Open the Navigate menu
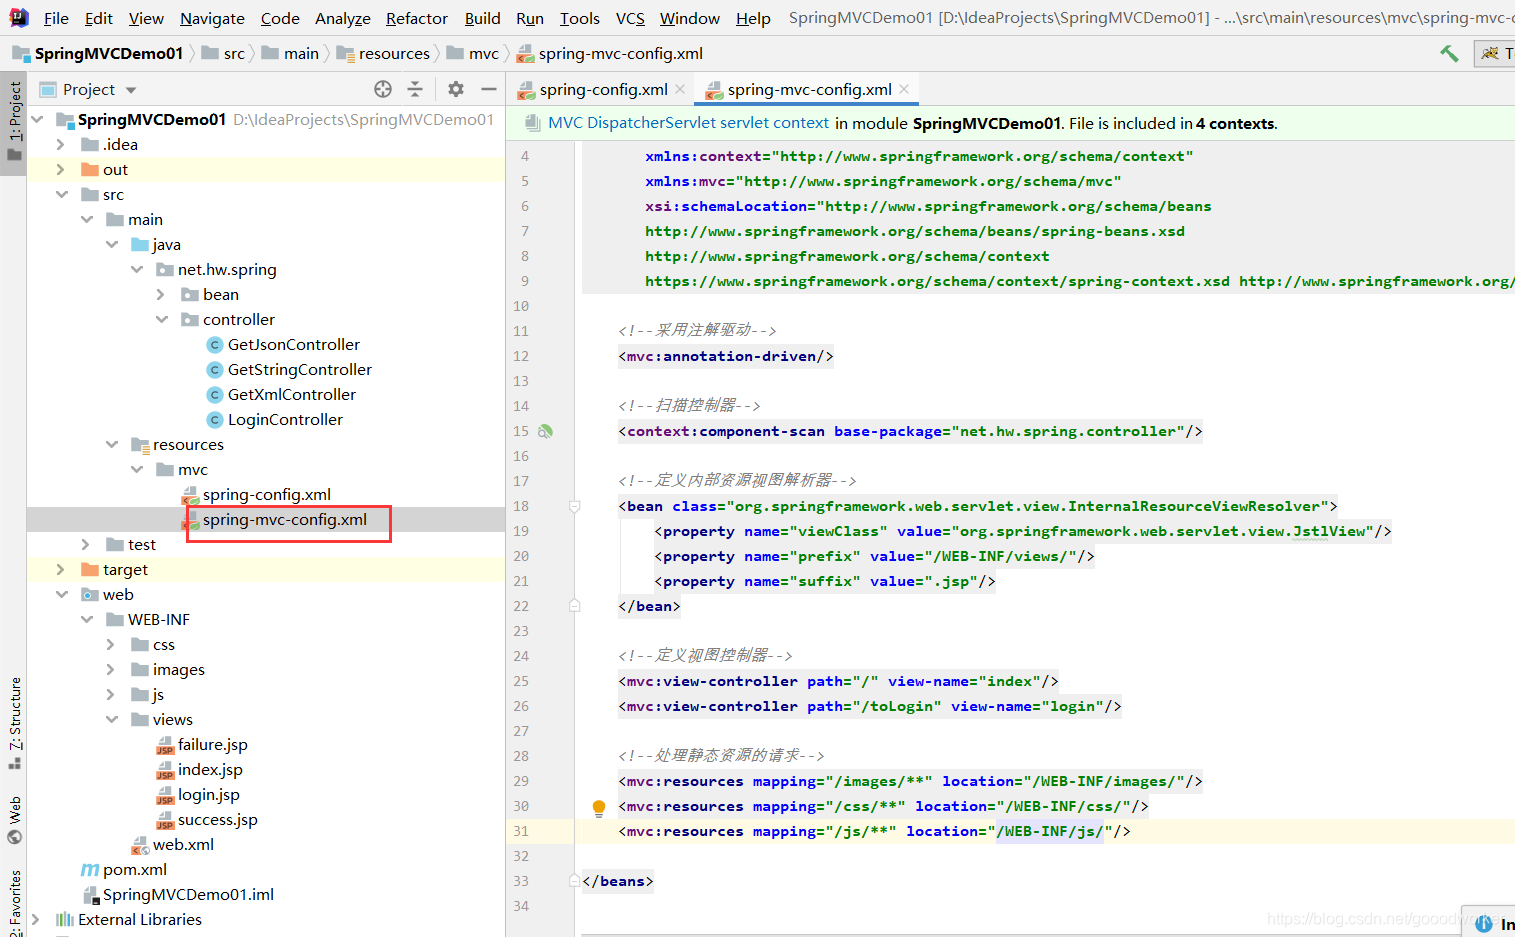The image size is (1515, 937). [212, 18]
